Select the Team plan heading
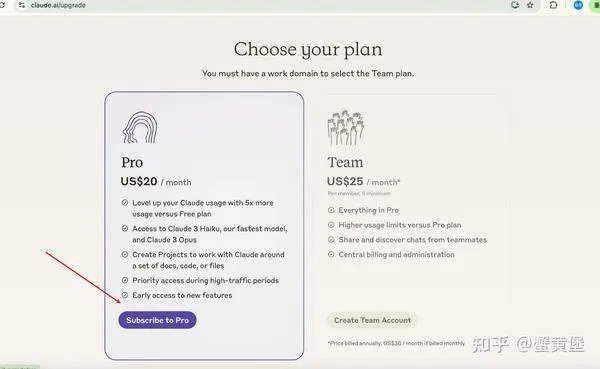This screenshot has width=600, height=369. tap(345, 162)
